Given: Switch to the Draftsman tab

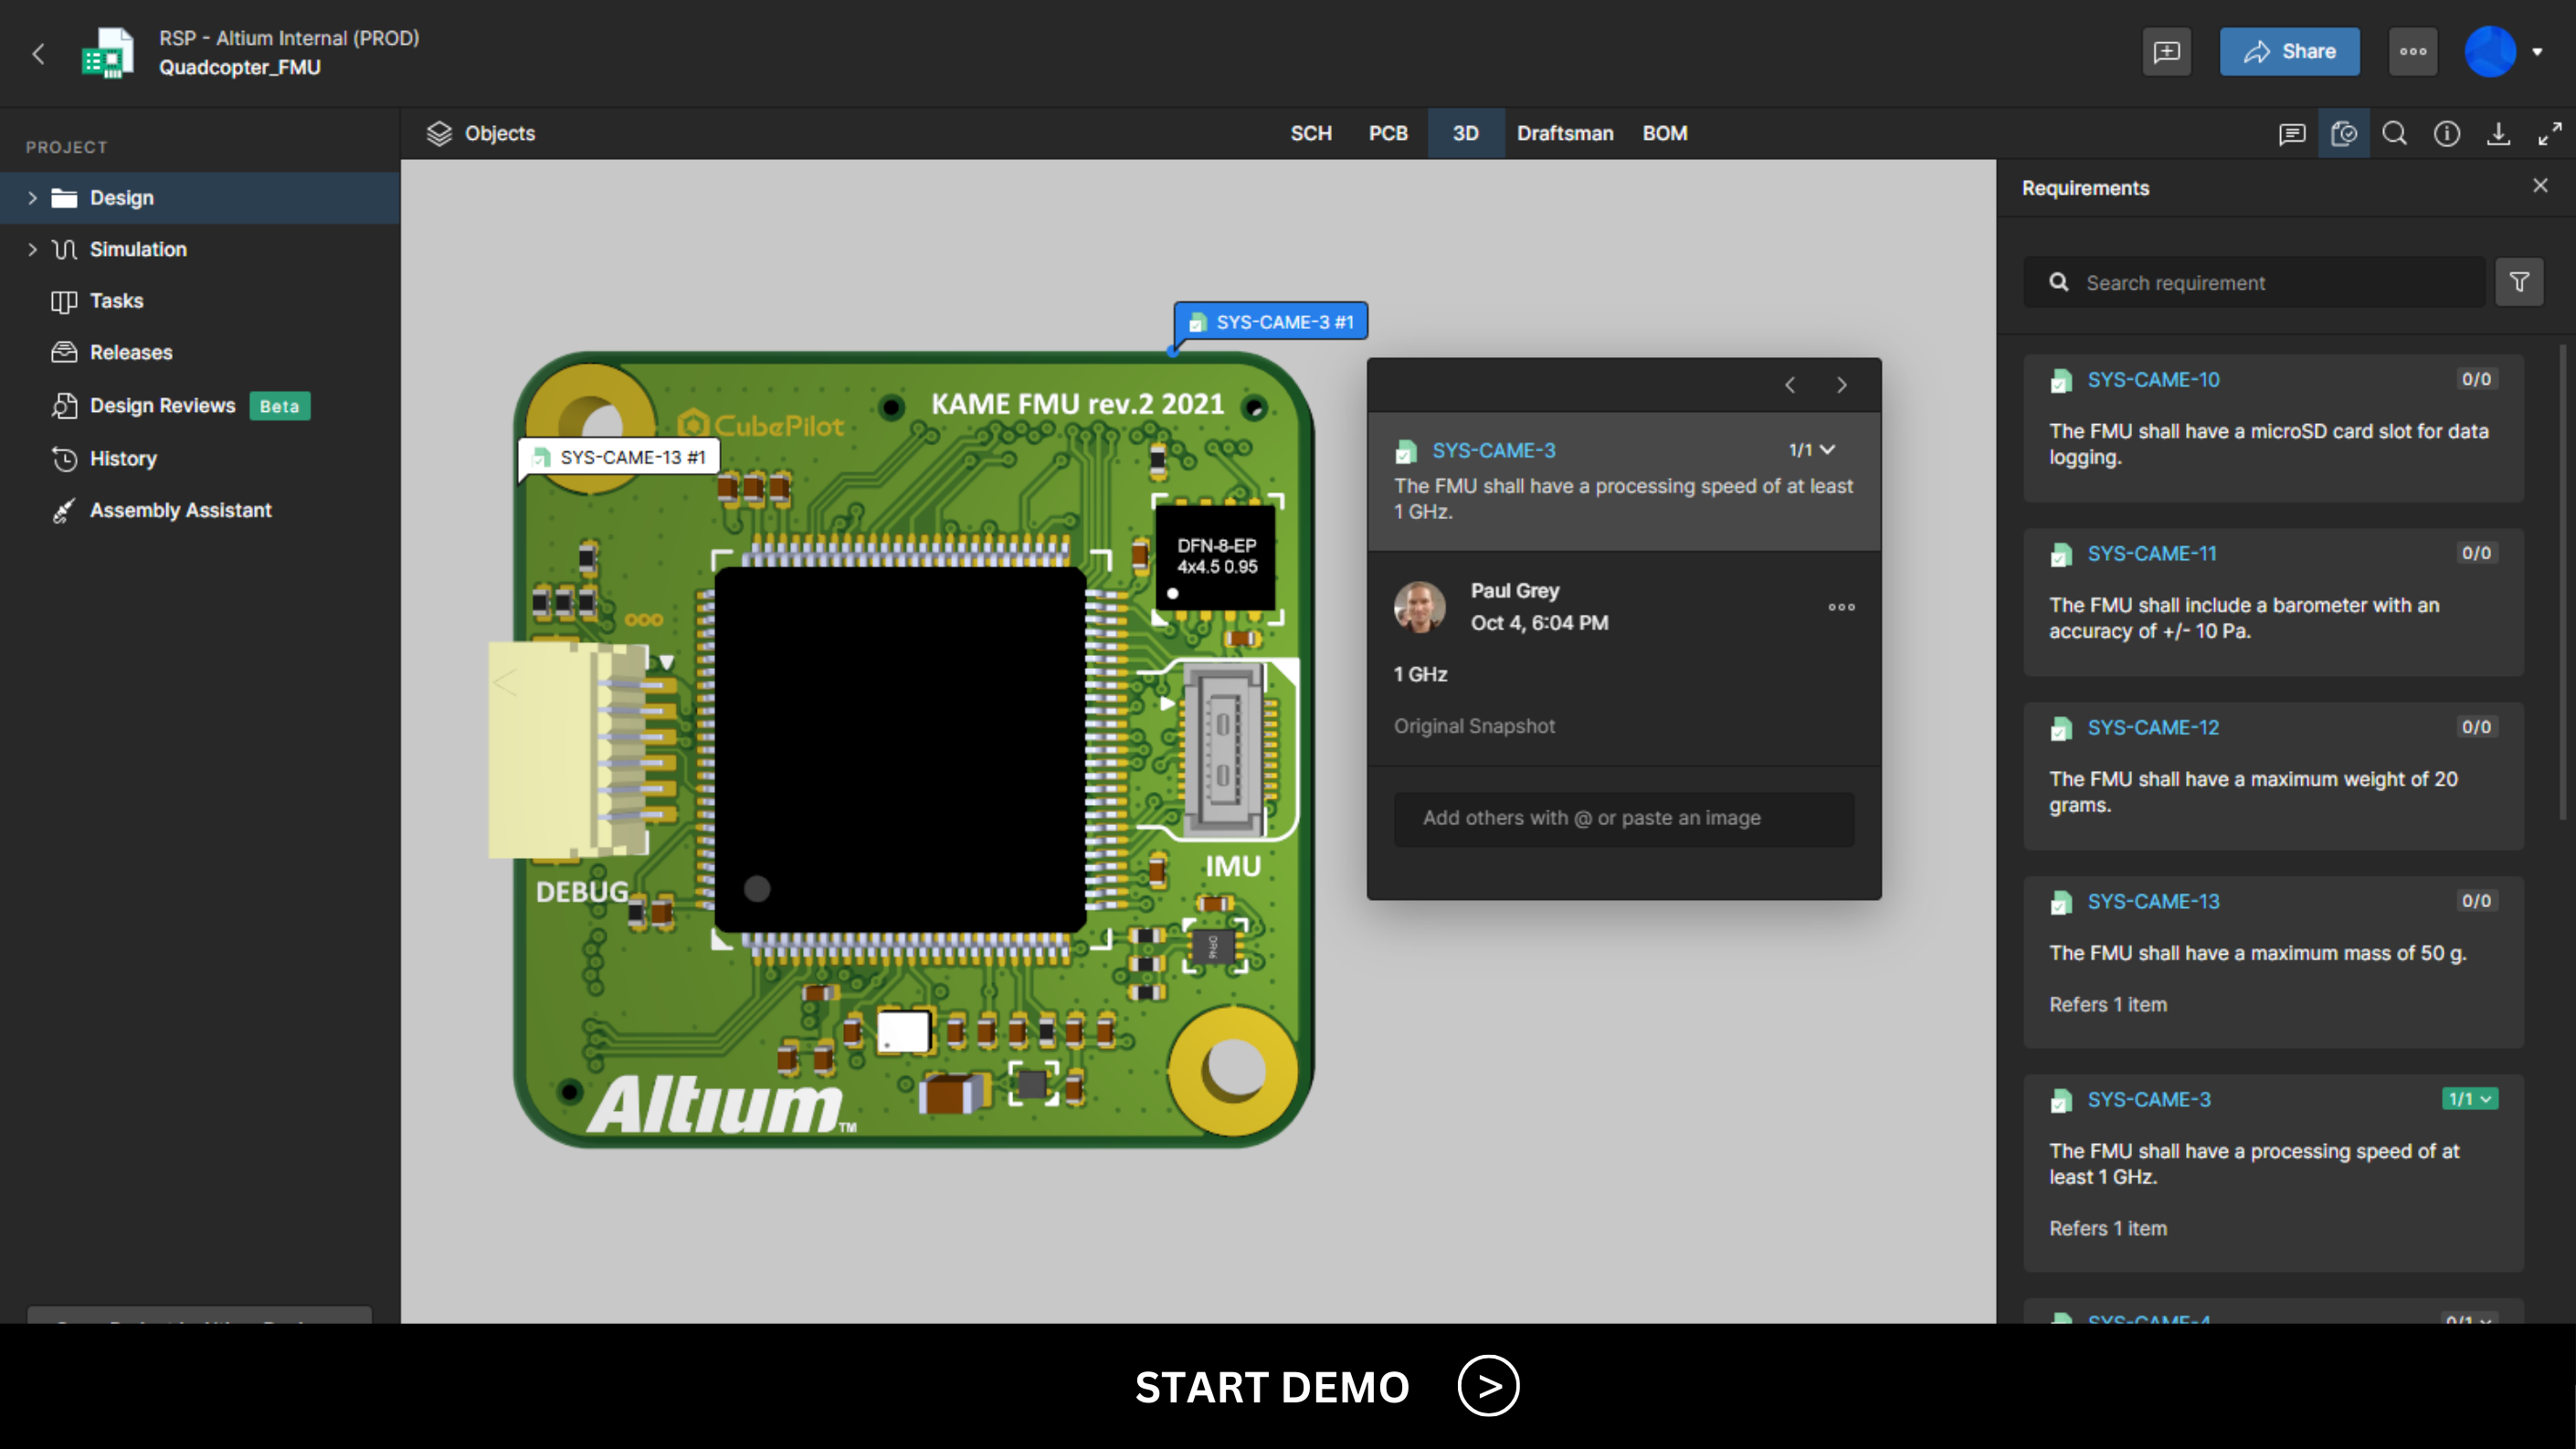Looking at the screenshot, I should [x=1564, y=134].
